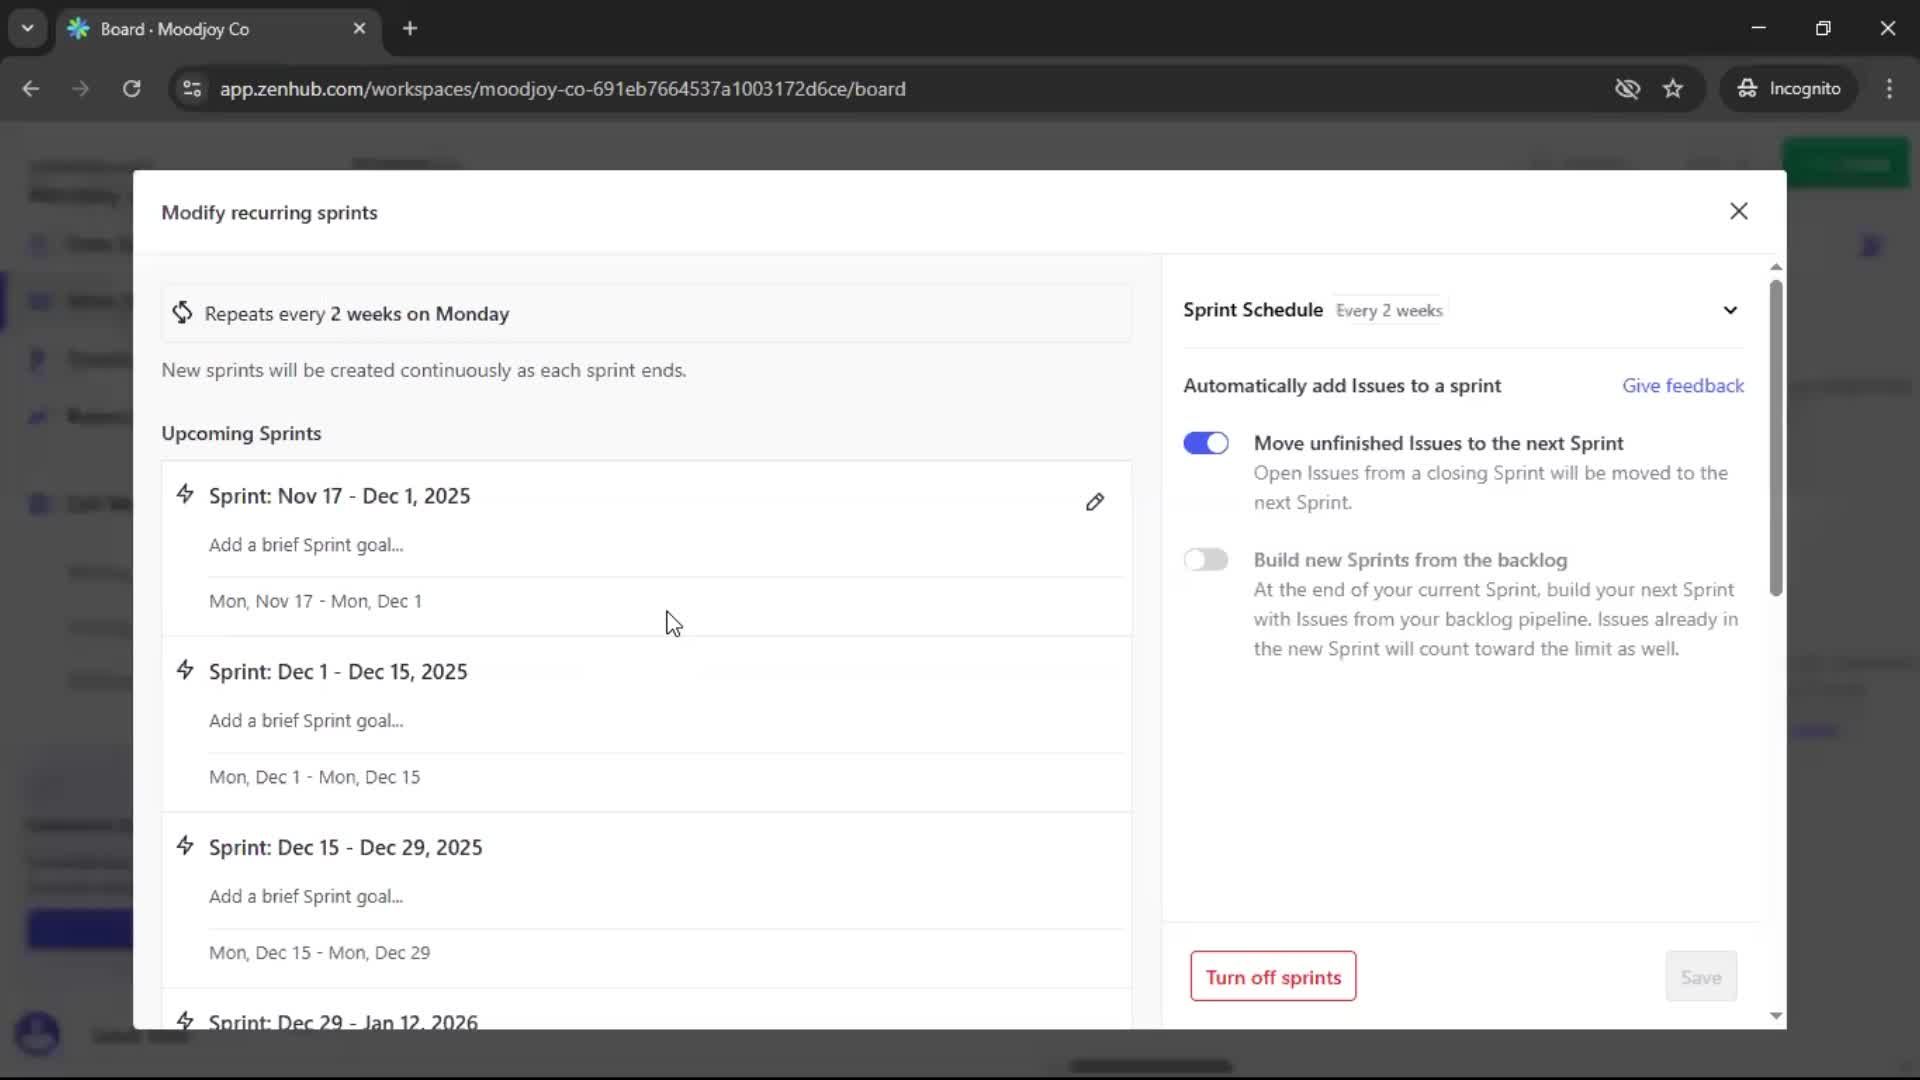Go back using the navigation arrow
The width and height of the screenshot is (1920, 1080).
pos(31,88)
